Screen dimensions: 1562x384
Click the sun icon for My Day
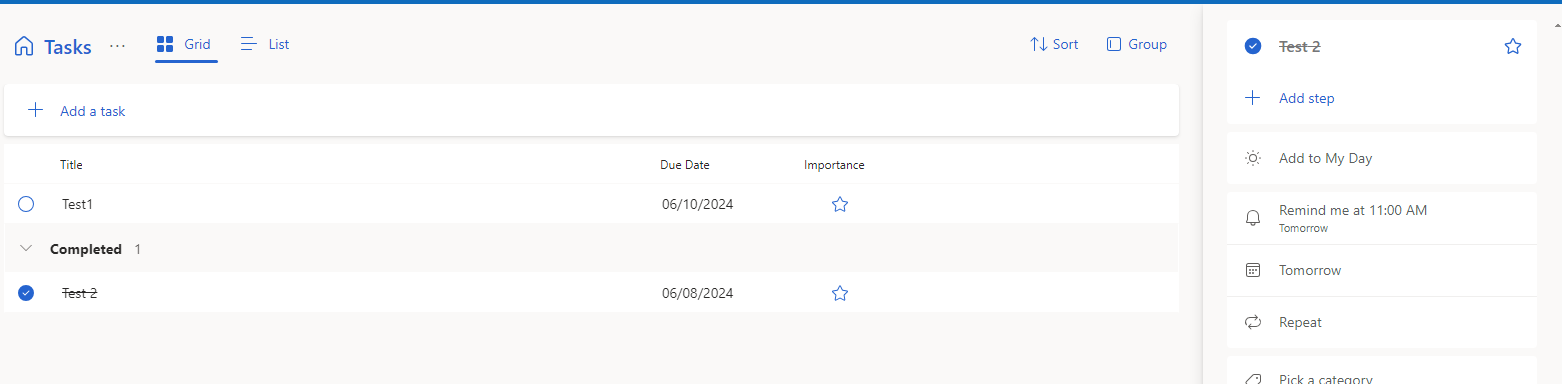(x=1253, y=158)
